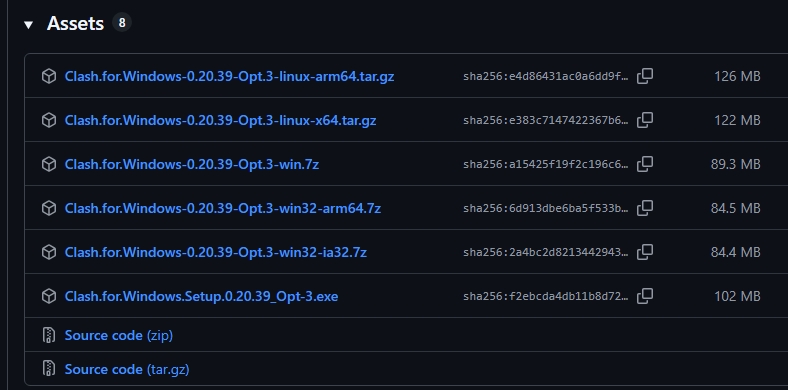Click file icon beside Source code (tar.gz)
788x390 pixels.
(49, 369)
